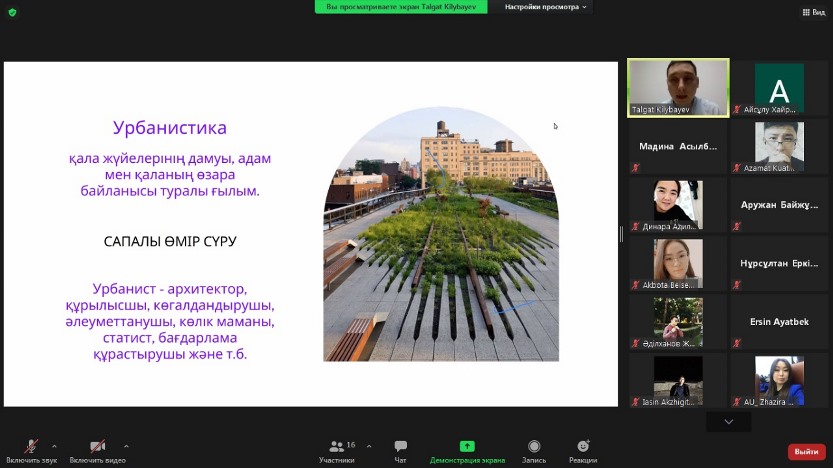Click Azamat Kuat participant video tile

[779, 146]
